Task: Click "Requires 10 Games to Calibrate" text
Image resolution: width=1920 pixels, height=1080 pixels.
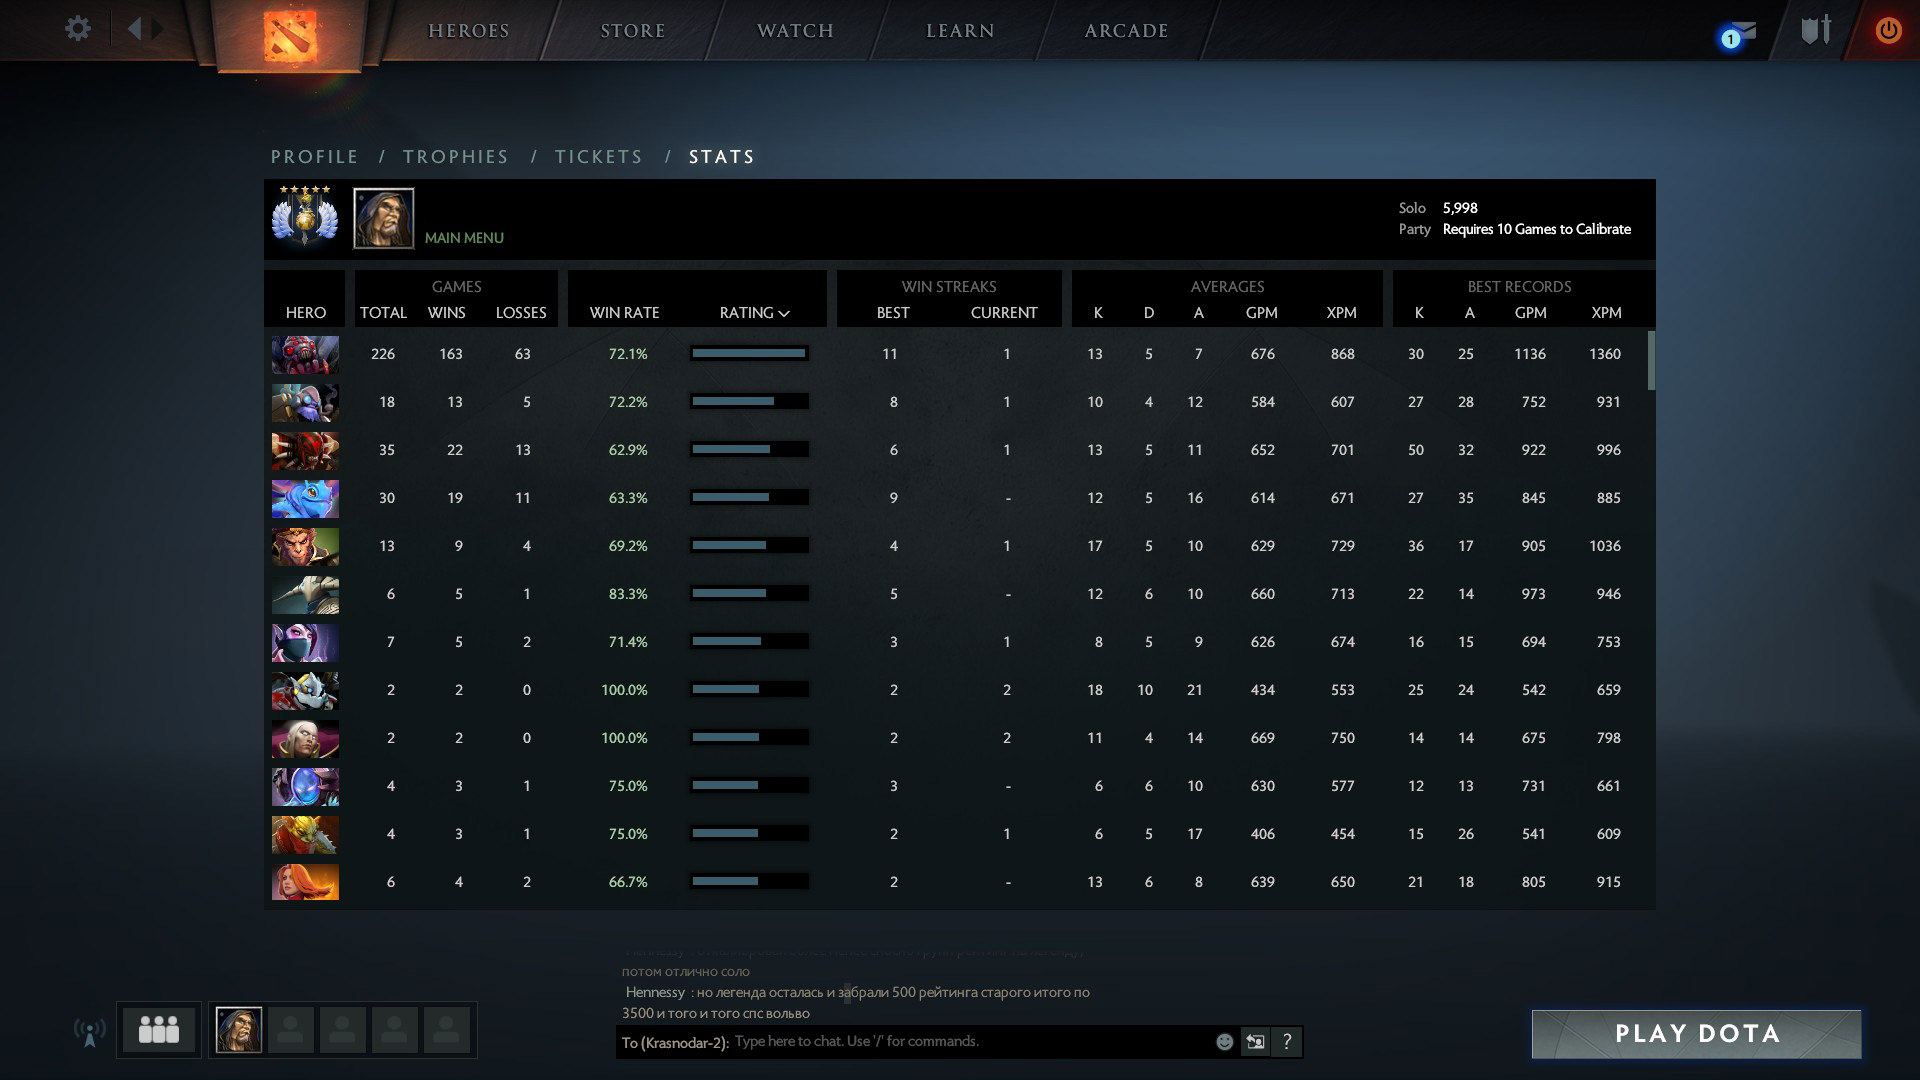Action: [x=1536, y=229]
